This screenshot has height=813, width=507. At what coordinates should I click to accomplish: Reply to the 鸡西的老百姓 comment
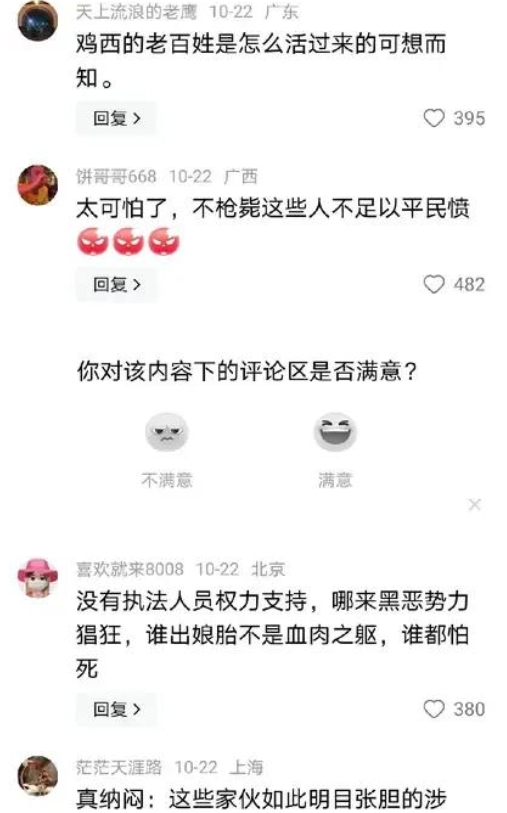point(116,118)
